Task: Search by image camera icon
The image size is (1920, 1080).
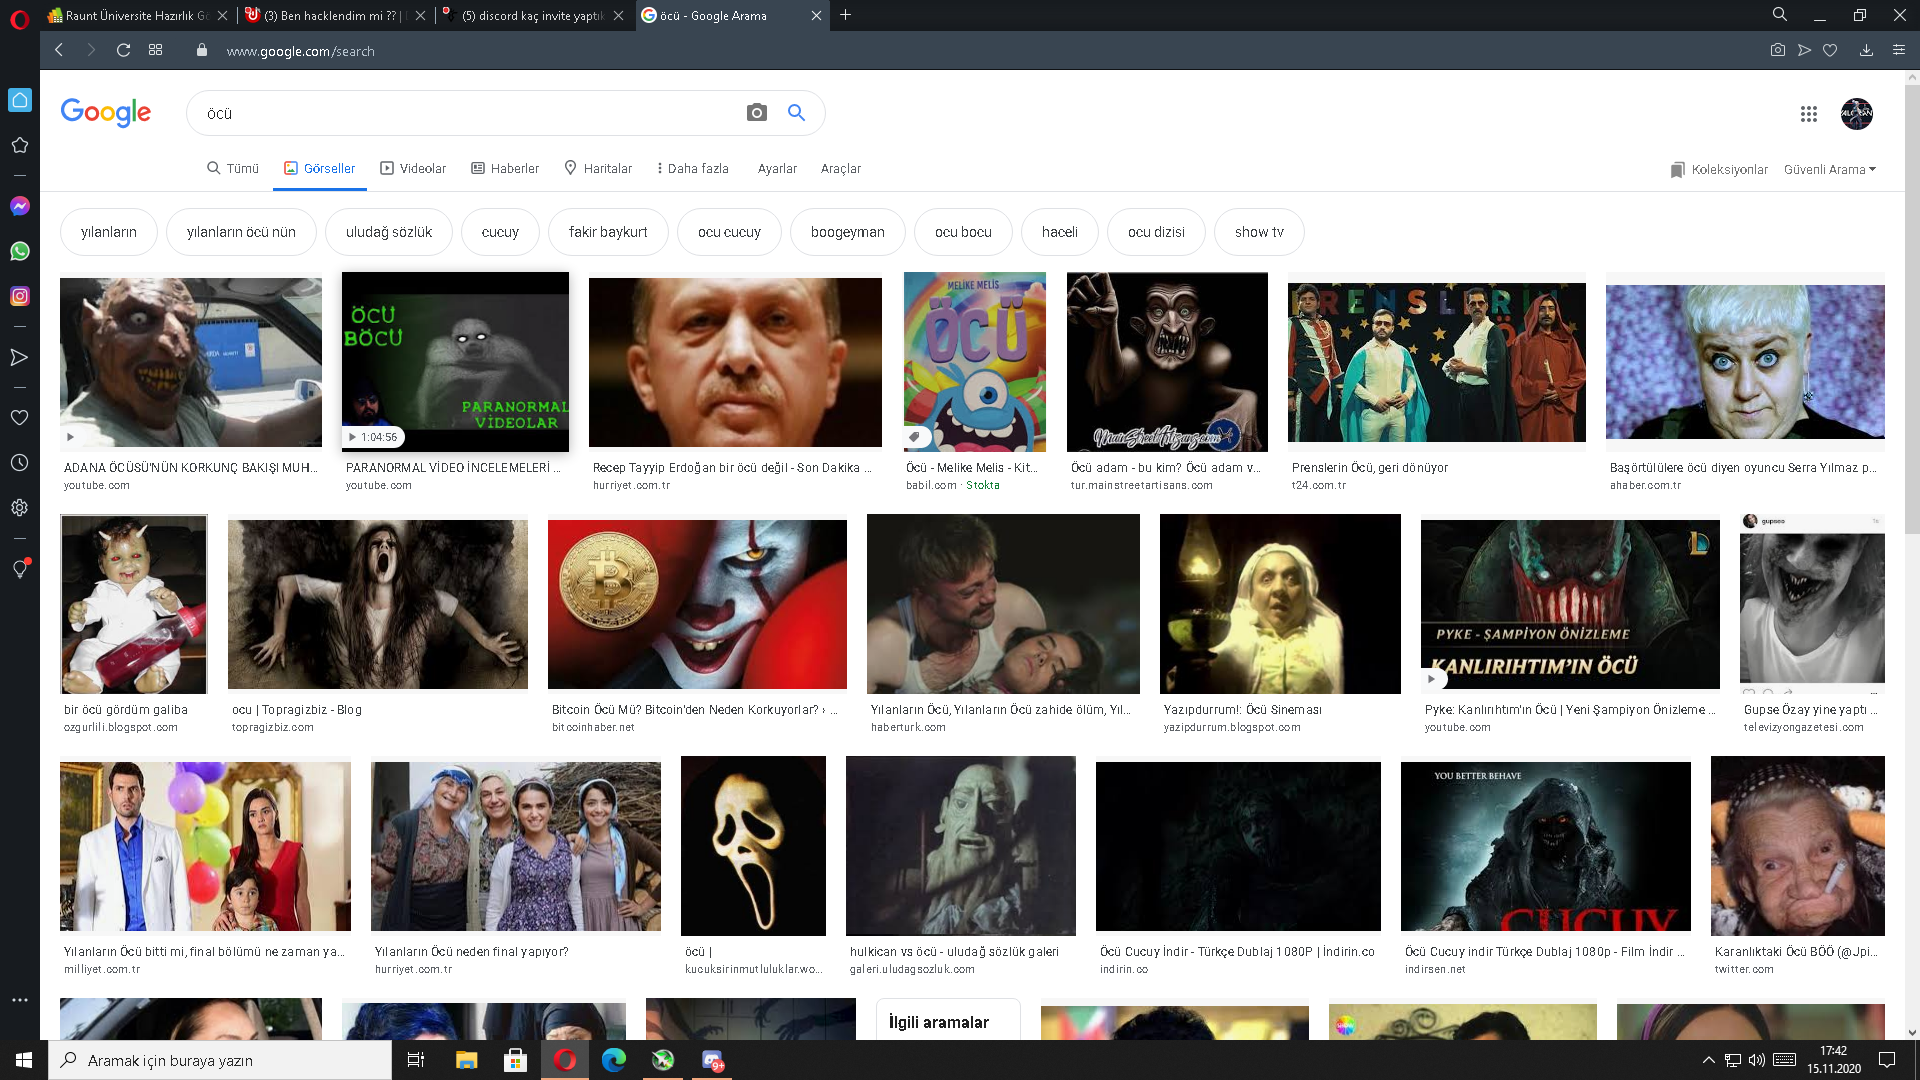Action: pyautogui.click(x=757, y=113)
